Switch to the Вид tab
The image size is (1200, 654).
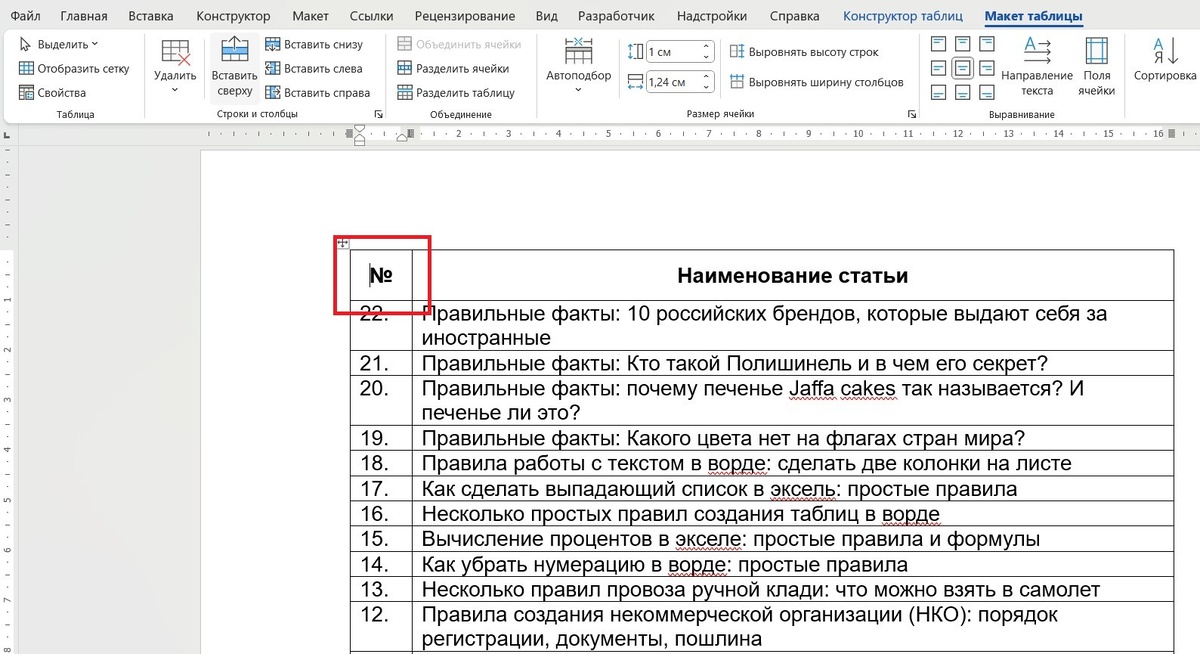pos(547,16)
